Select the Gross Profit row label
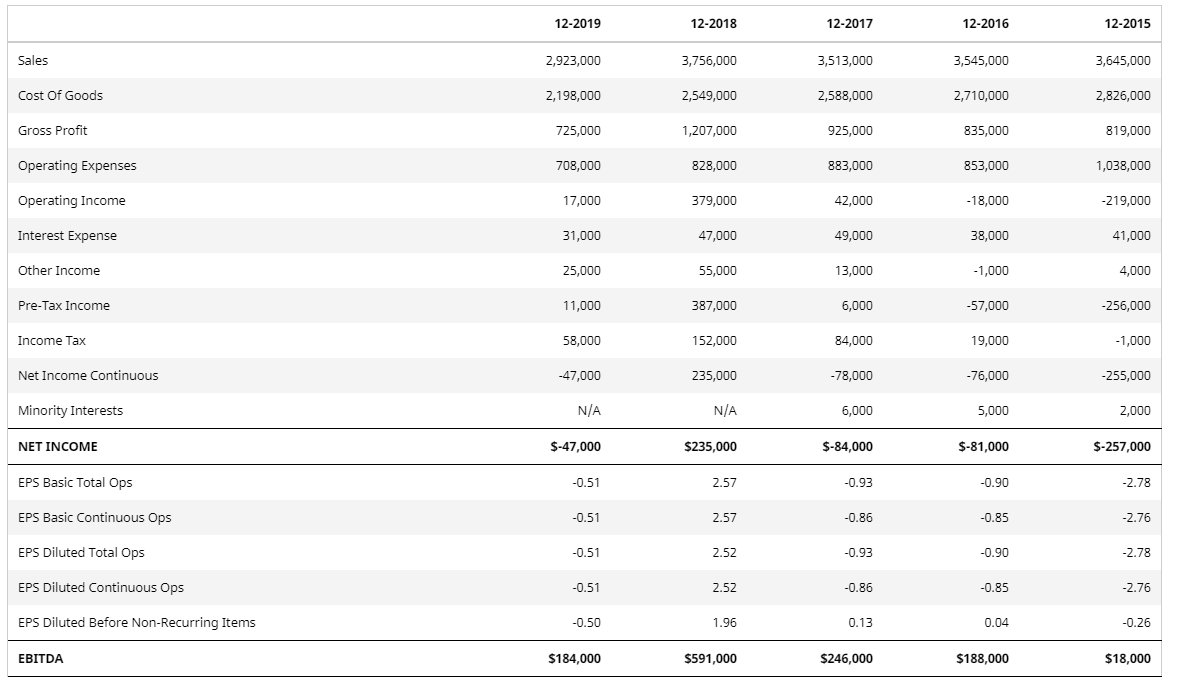This screenshot has width=1181, height=678. coord(53,131)
